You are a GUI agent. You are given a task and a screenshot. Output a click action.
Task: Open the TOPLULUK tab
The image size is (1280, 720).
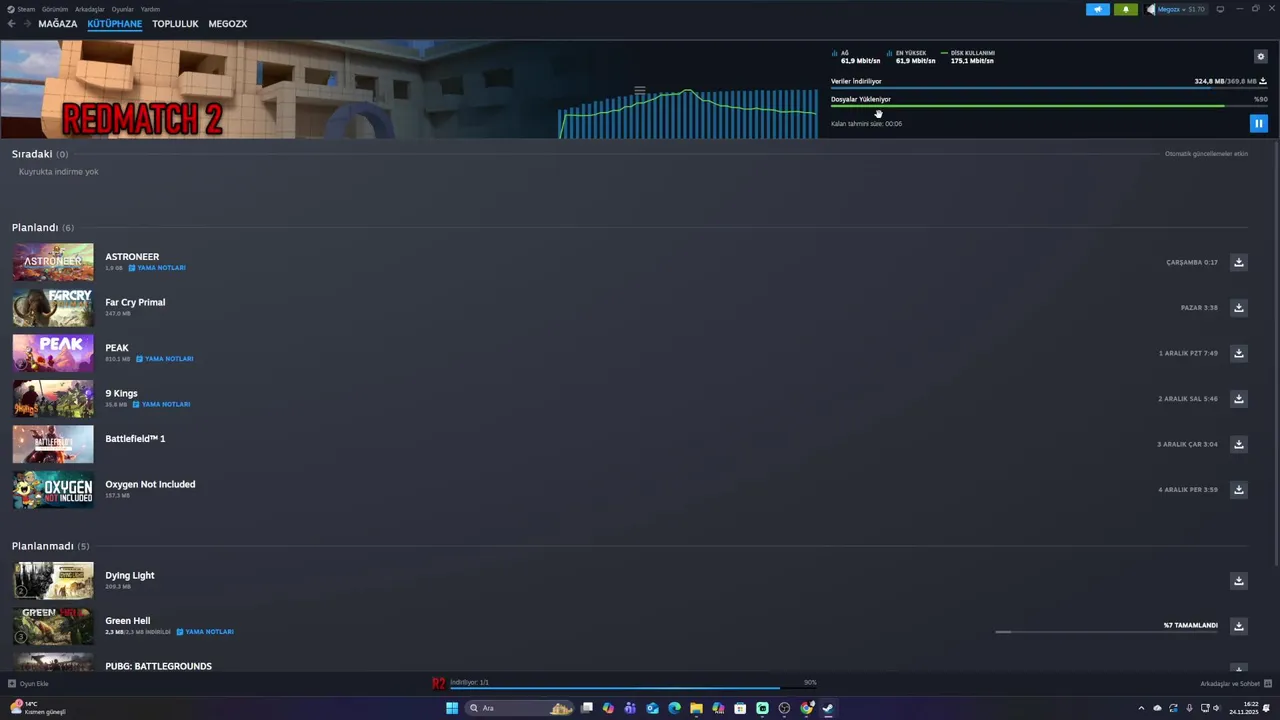pyautogui.click(x=175, y=24)
